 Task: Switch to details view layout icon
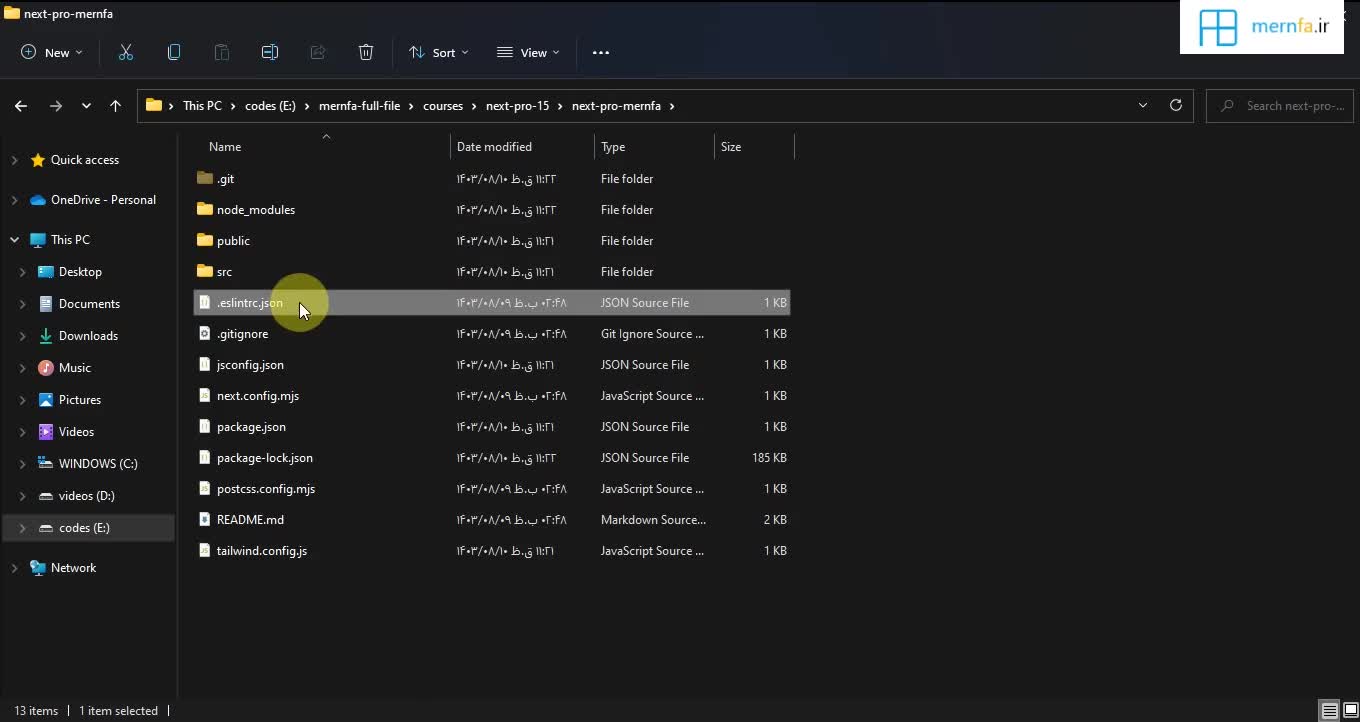click(x=1329, y=711)
